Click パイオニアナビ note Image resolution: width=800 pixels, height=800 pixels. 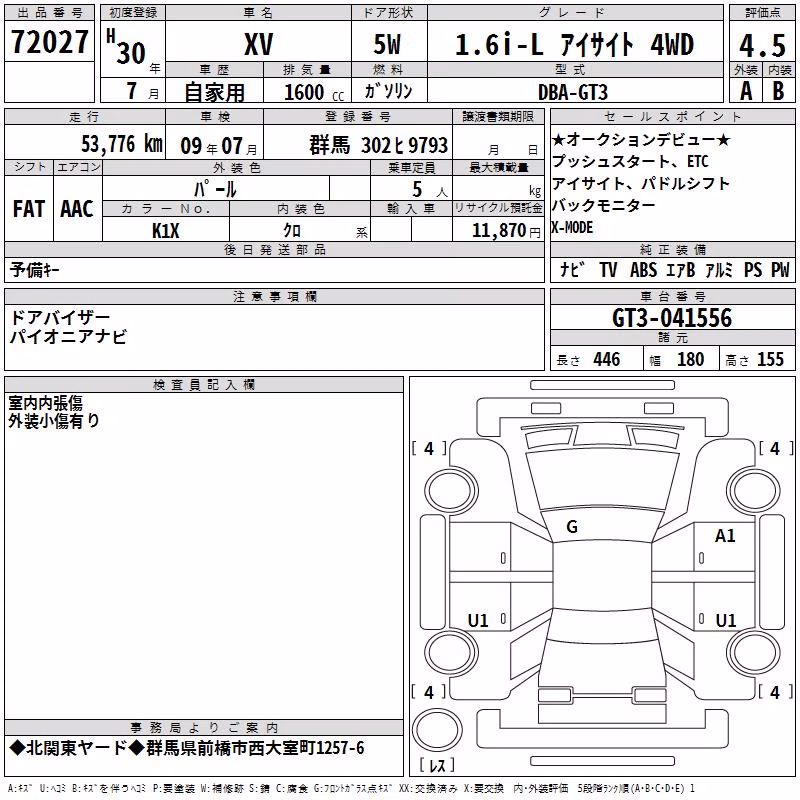pyautogui.click(x=68, y=337)
